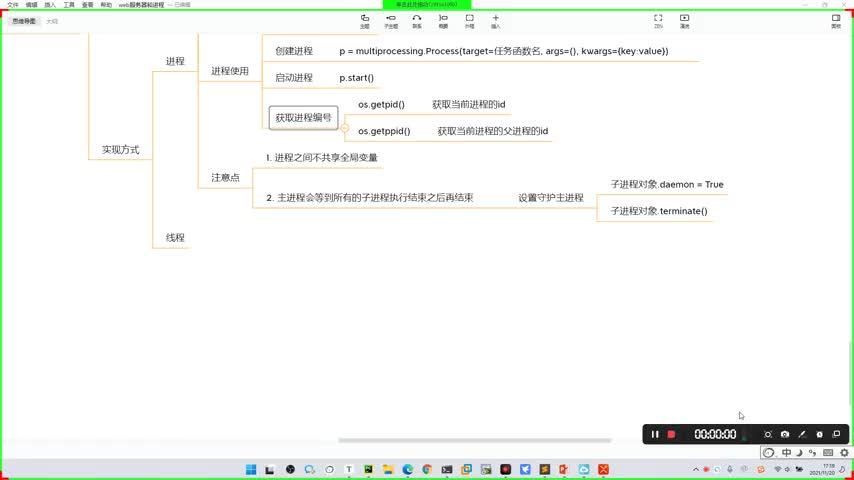Open the 插入 menu
Image resolution: width=854 pixels, height=480 pixels.
50,4
